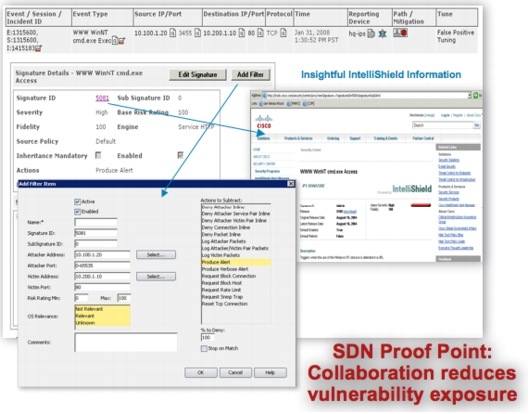Viewport: 529px width, 414px height.
Task: Open the hq-ips raw message document icon
Action: click(371, 33)
